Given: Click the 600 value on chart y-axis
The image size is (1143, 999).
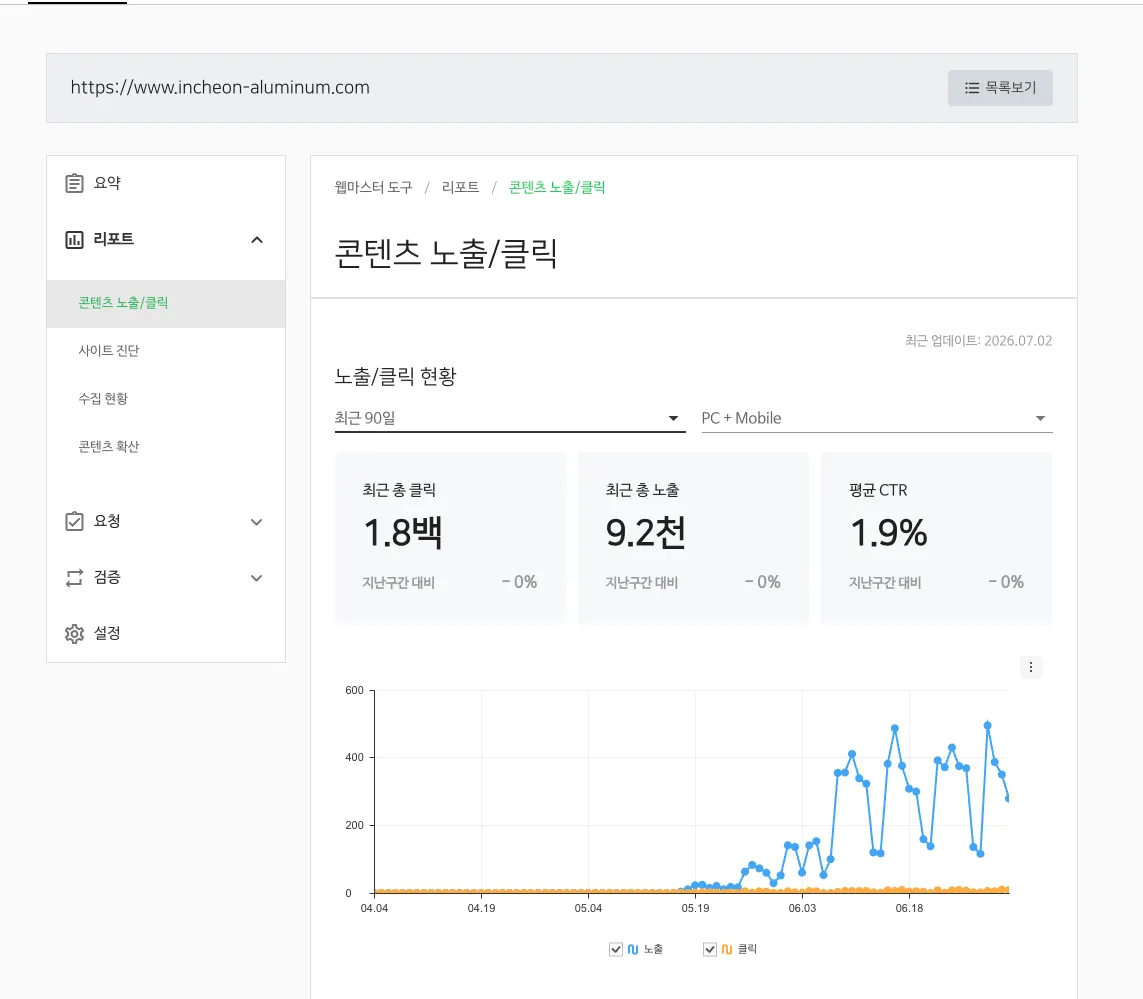Looking at the screenshot, I should 354,691.
